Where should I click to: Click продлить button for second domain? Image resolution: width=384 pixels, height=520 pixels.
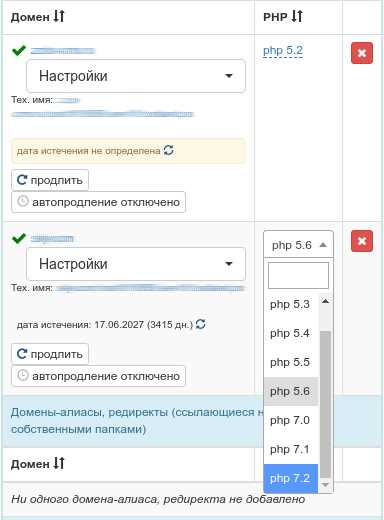click(x=50, y=354)
